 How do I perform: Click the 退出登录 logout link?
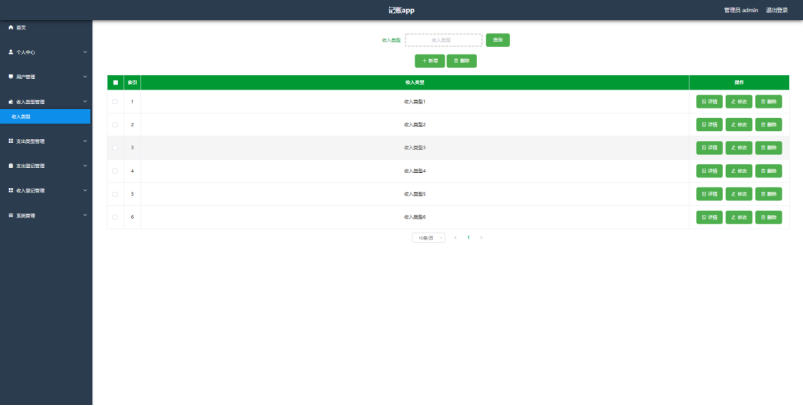[x=776, y=10]
